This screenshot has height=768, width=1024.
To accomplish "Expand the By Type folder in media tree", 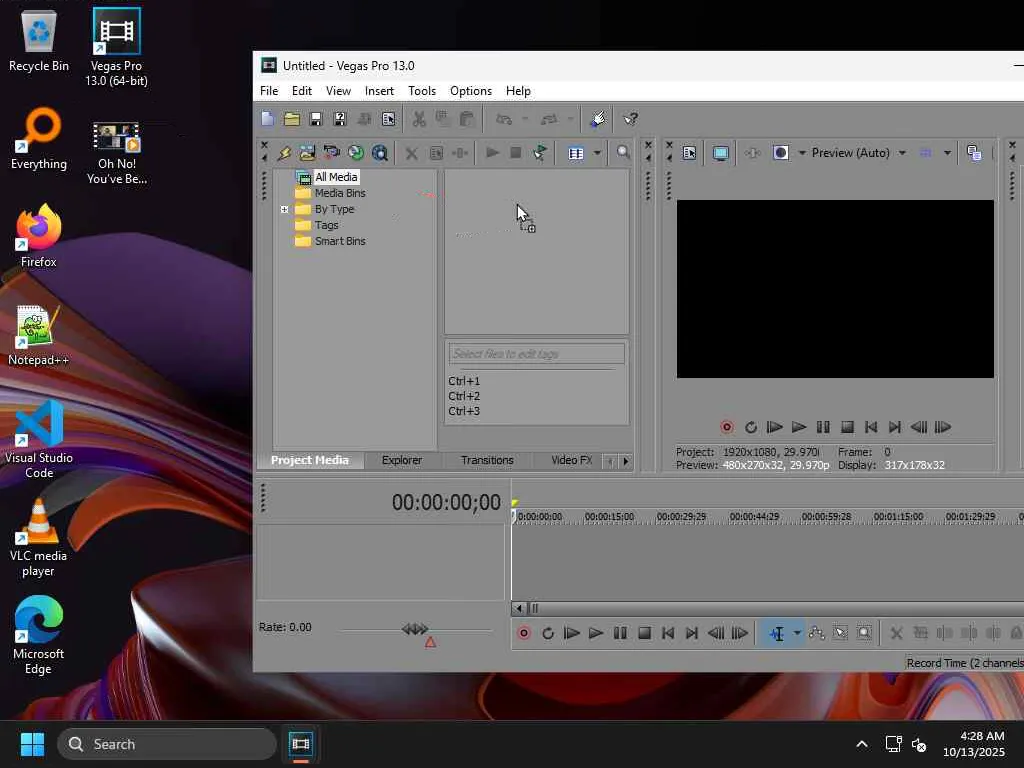I will [x=285, y=209].
